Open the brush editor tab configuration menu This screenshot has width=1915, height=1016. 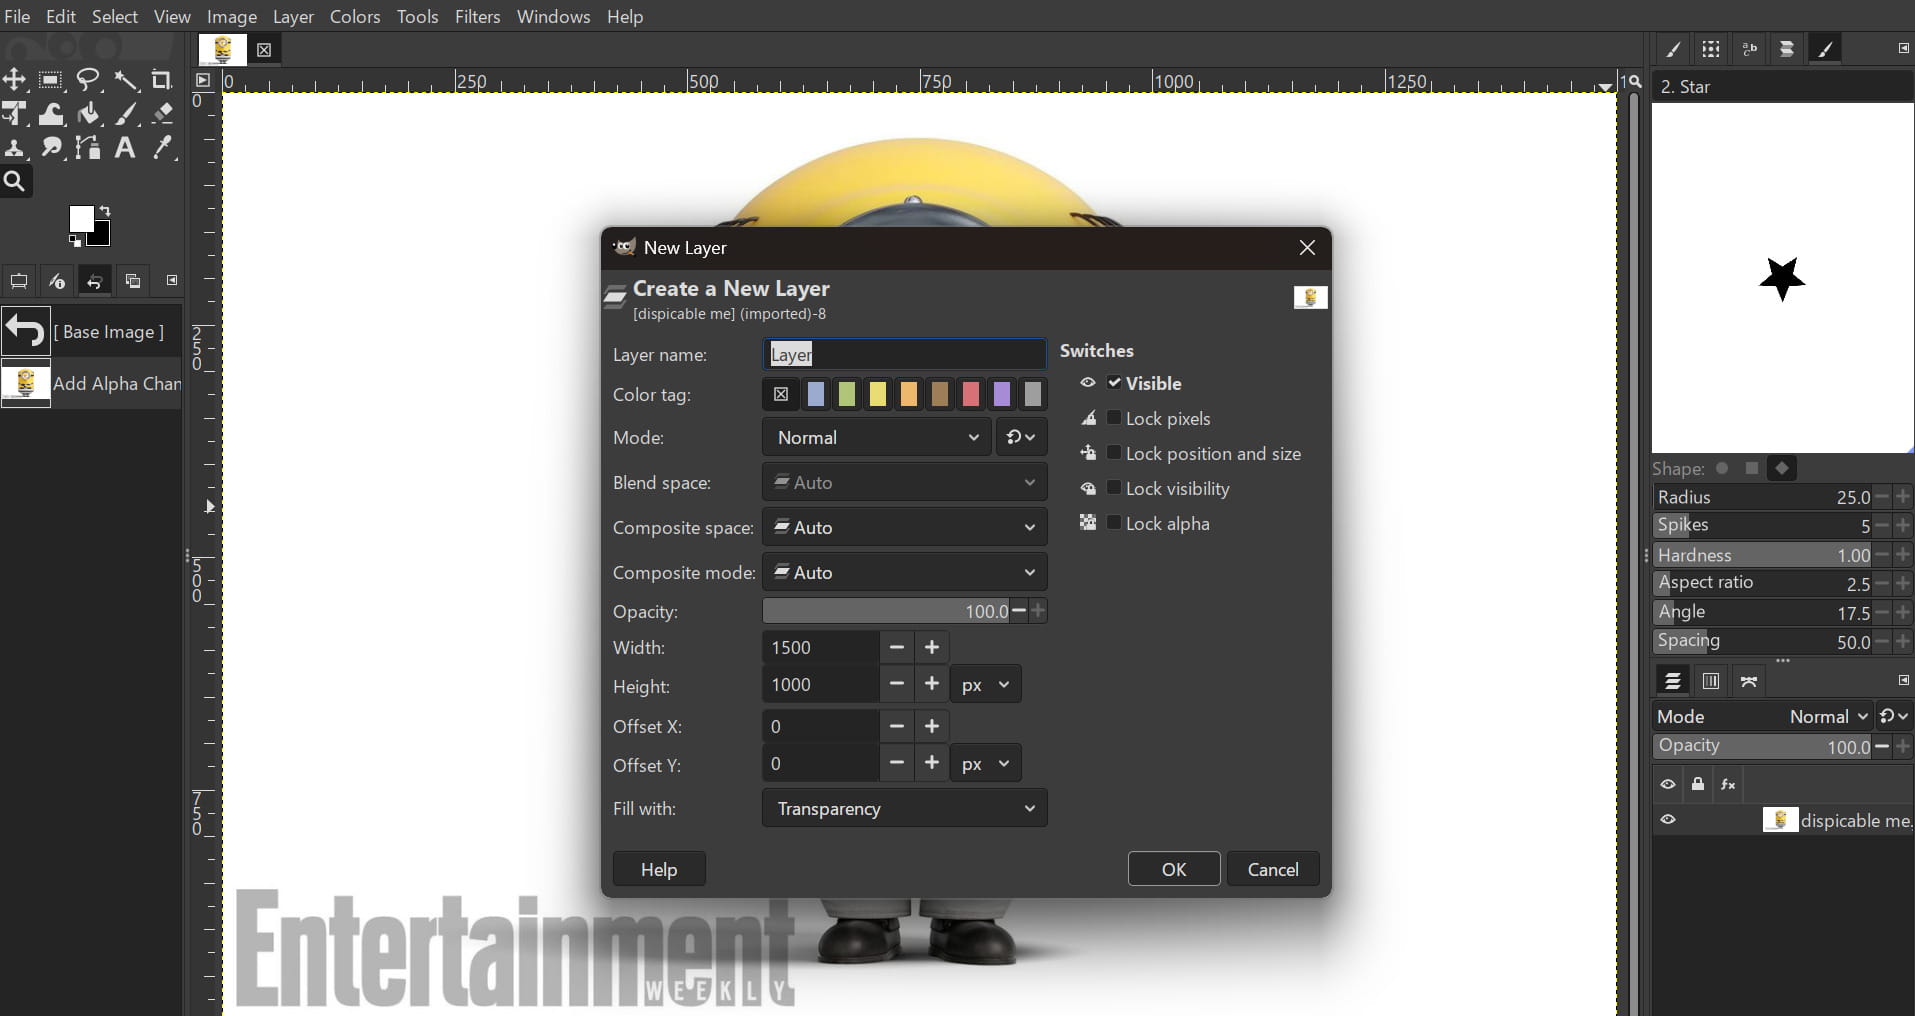[x=1903, y=48]
